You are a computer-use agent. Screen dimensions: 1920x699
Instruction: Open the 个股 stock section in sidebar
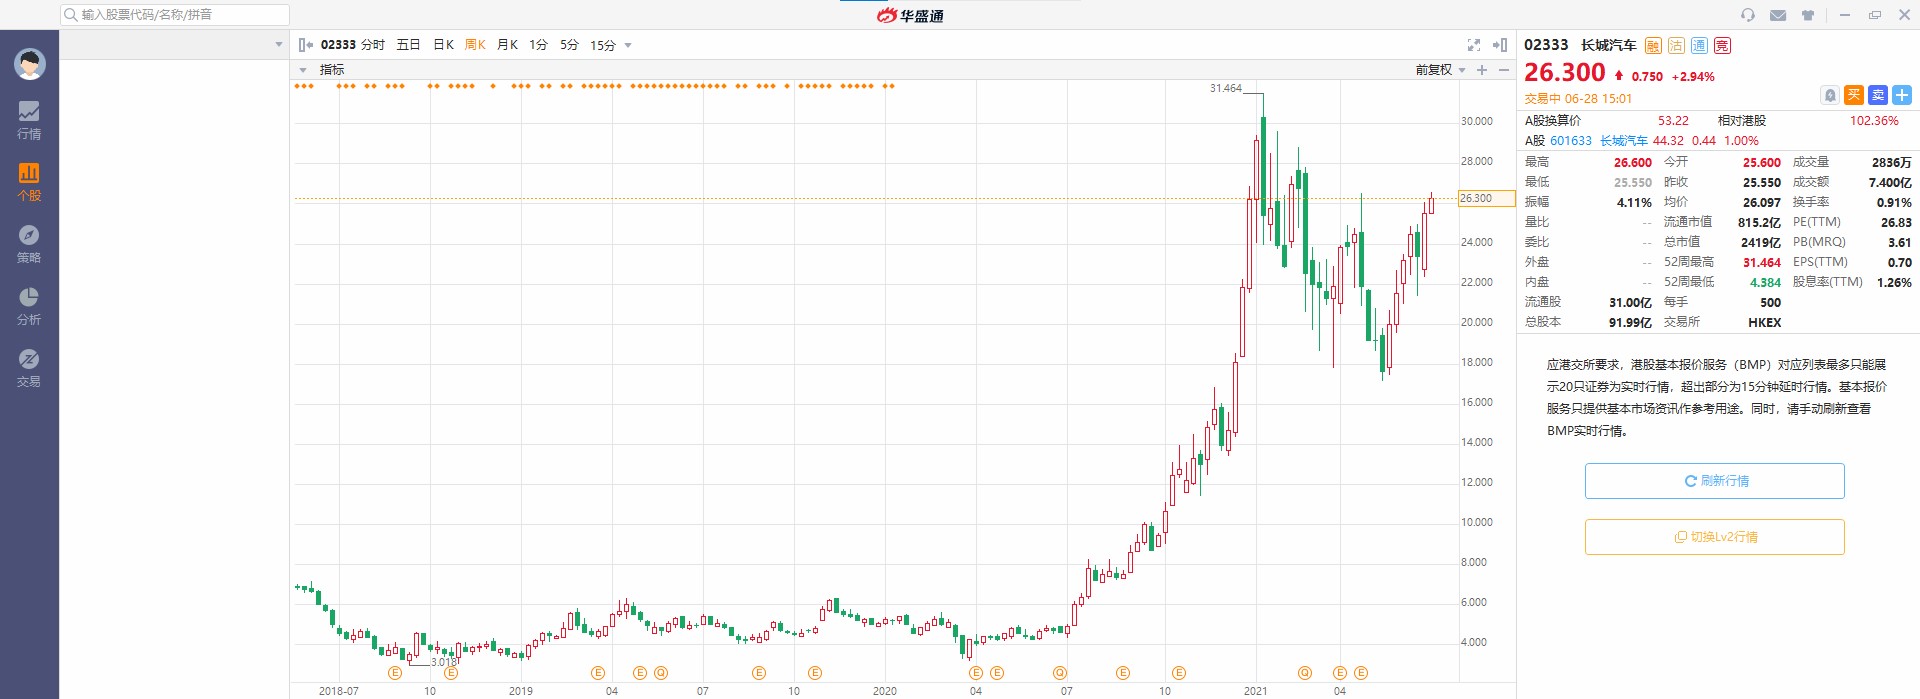[x=29, y=182]
